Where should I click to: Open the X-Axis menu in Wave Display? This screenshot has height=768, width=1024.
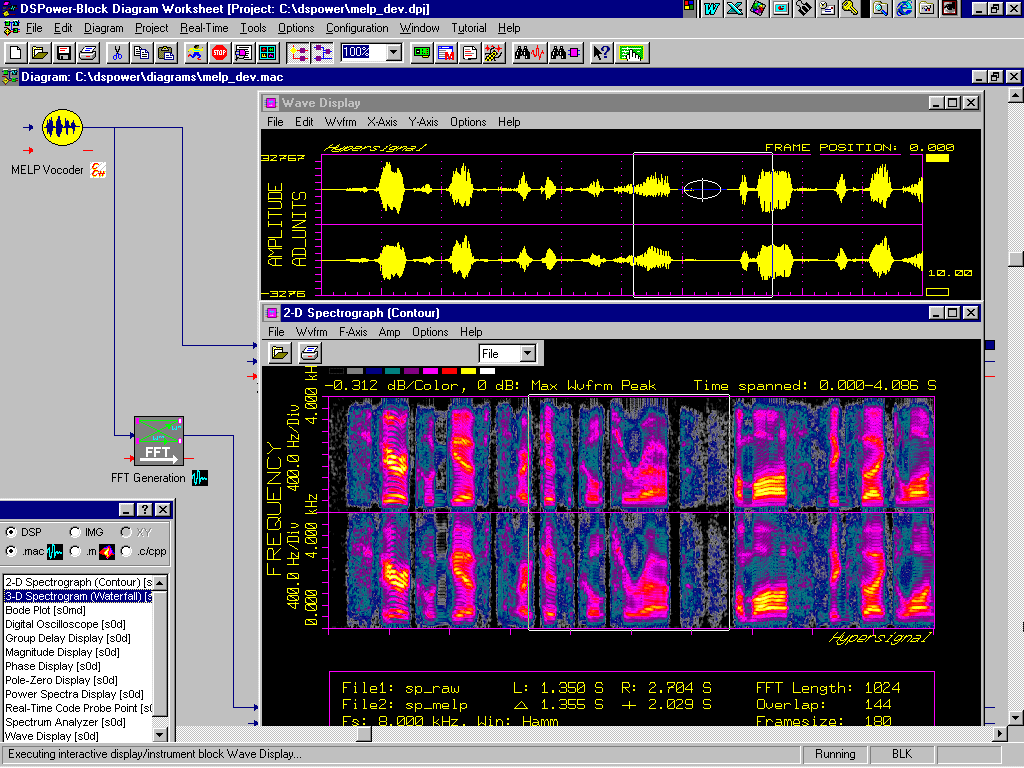(382, 122)
